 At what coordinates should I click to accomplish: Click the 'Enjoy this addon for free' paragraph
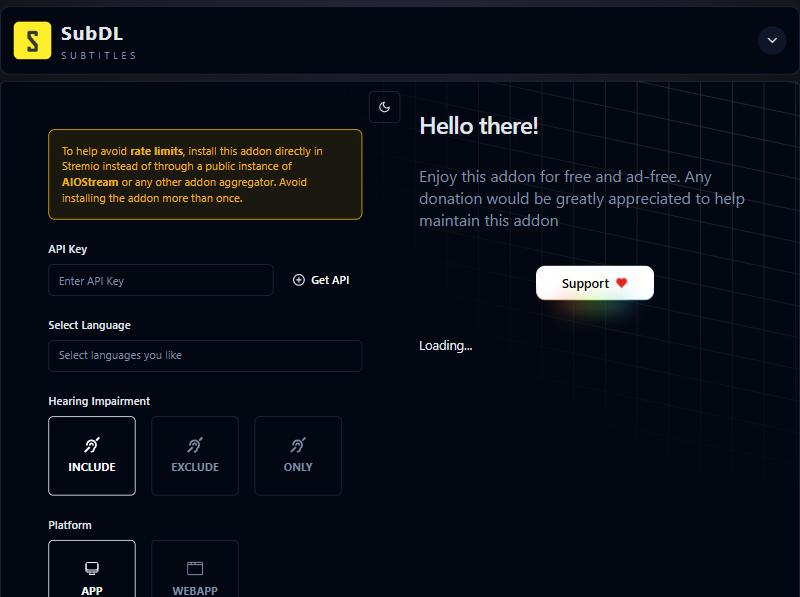[582, 198]
